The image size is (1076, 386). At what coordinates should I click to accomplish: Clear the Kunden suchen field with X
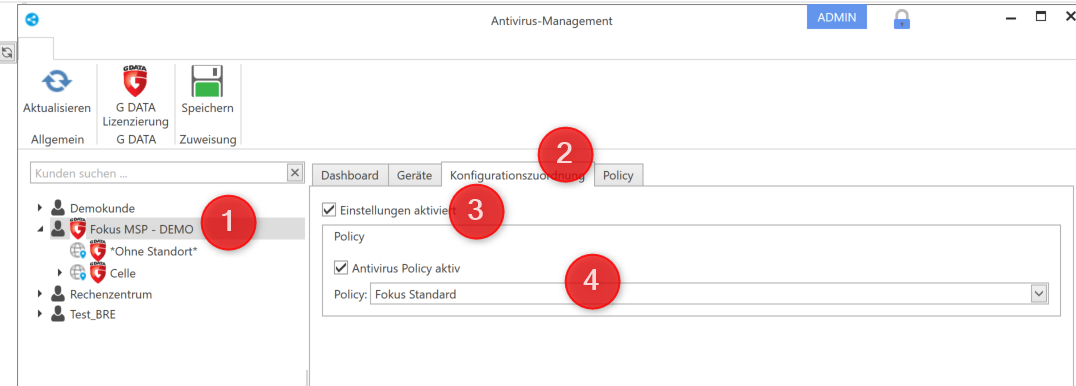point(295,173)
